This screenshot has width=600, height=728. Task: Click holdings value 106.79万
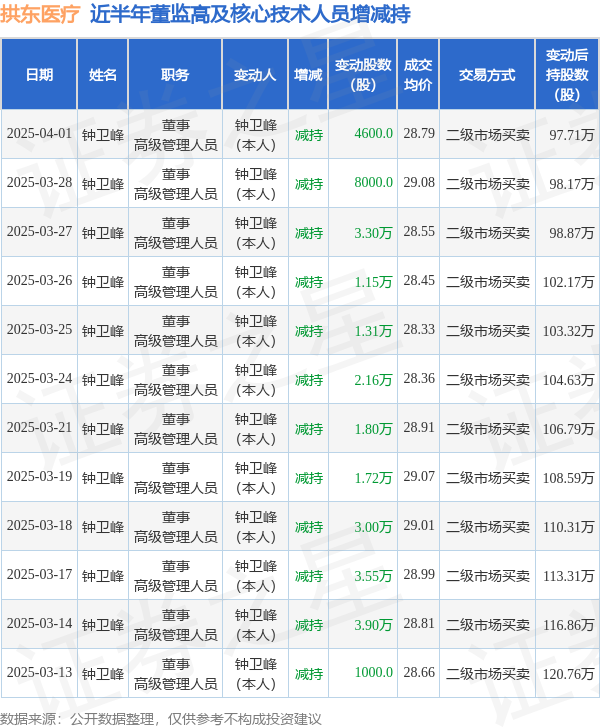568,429
